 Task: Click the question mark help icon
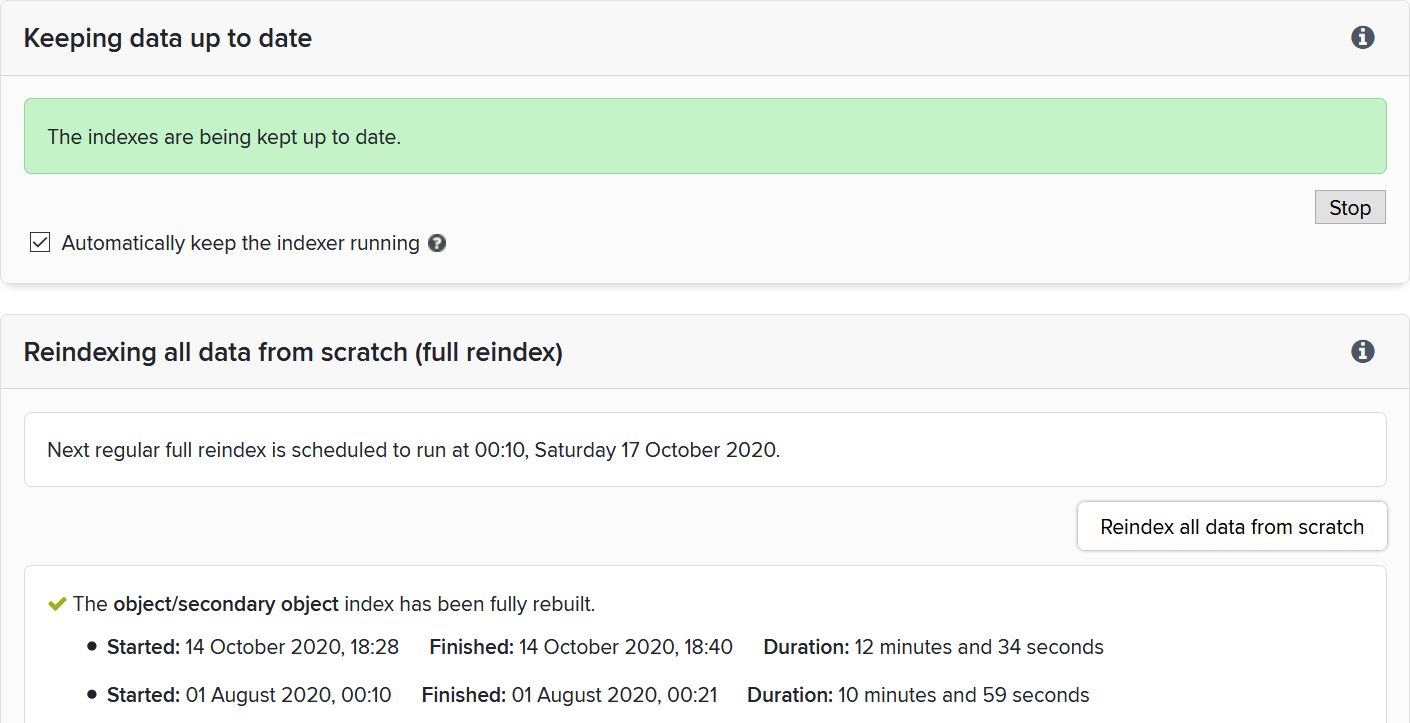(x=437, y=243)
